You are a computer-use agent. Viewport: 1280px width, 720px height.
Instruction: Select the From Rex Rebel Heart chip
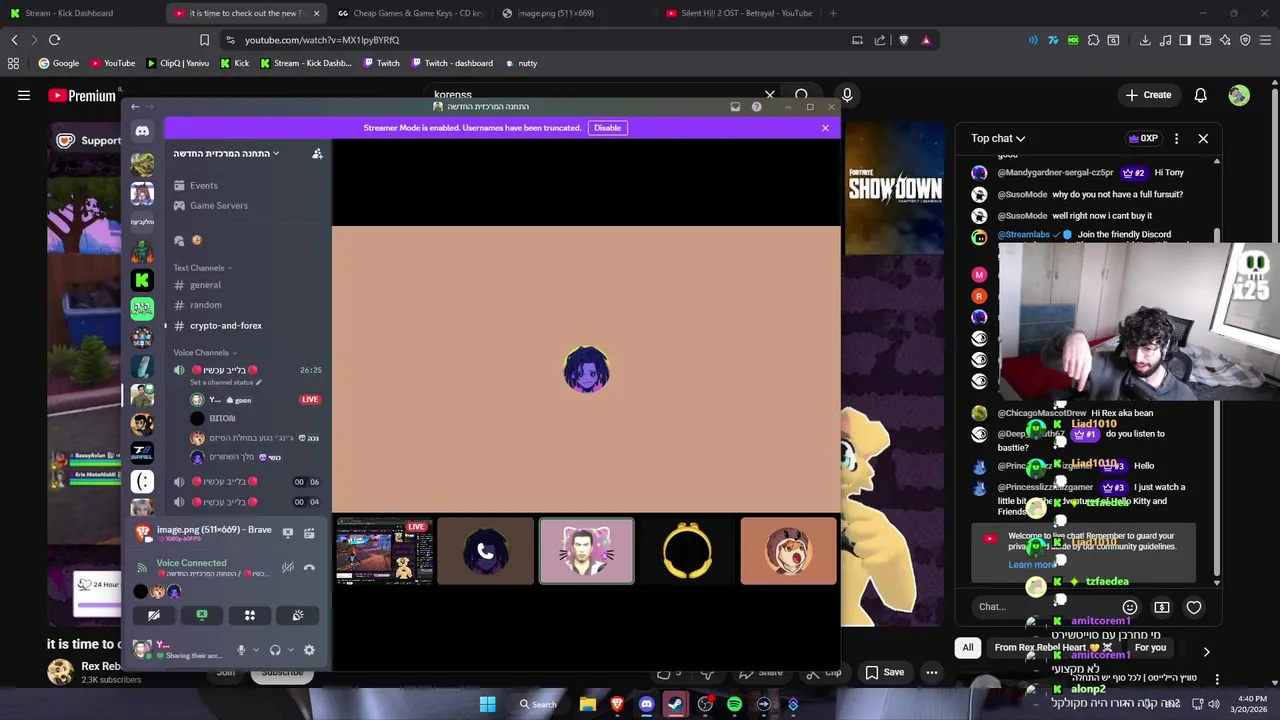[1053, 648]
